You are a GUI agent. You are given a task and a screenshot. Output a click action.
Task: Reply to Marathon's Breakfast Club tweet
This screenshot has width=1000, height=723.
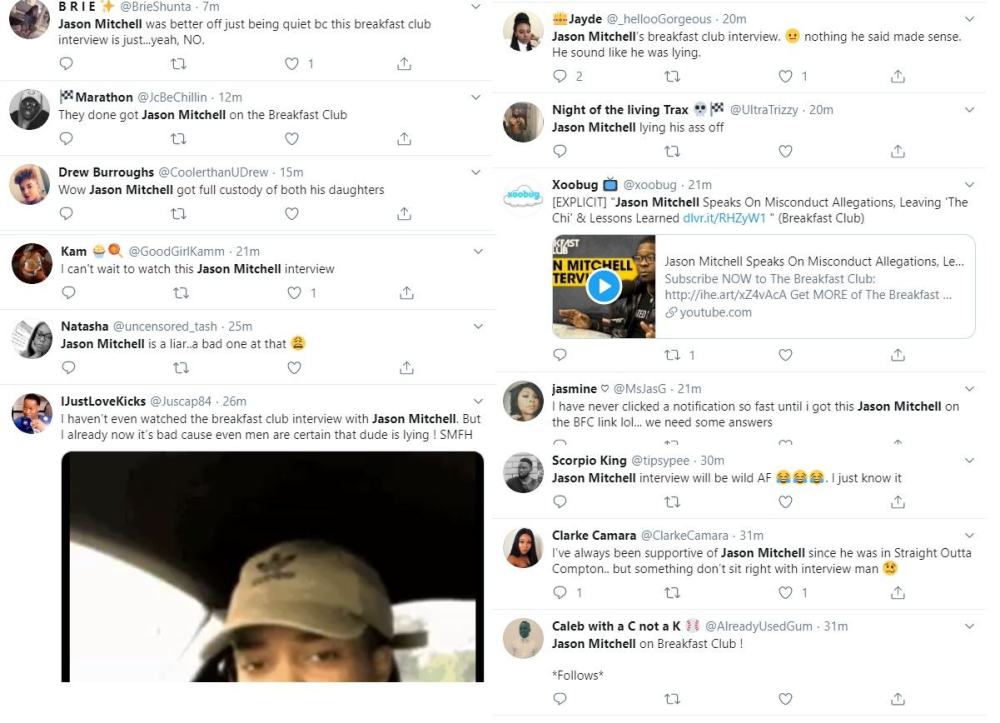(66, 138)
